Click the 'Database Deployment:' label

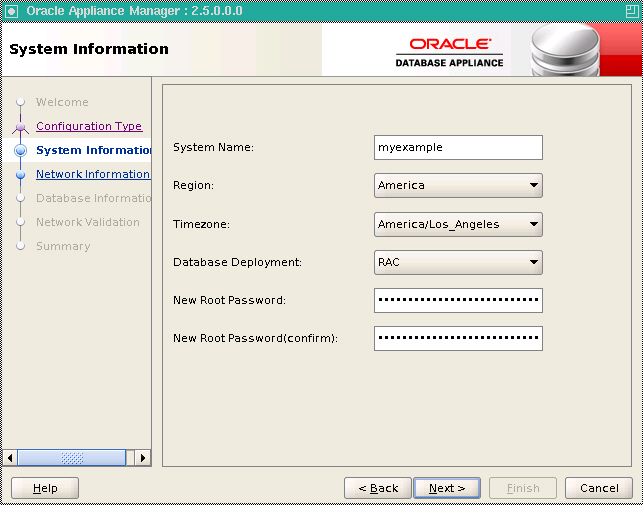coord(237,262)
